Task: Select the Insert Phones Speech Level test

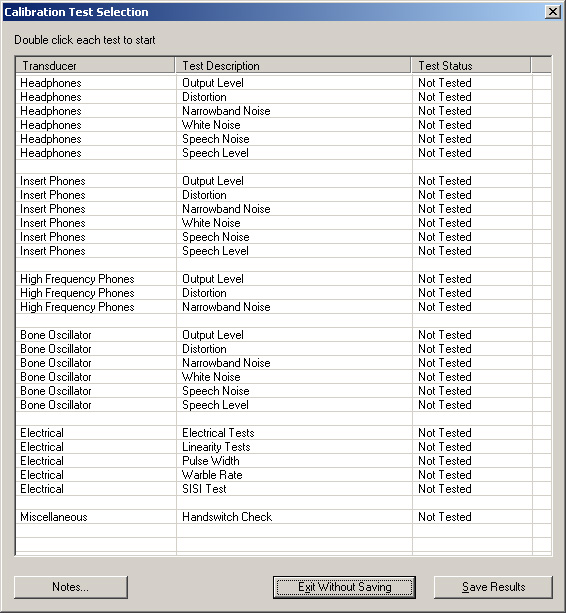Action: tap(283, 251)
